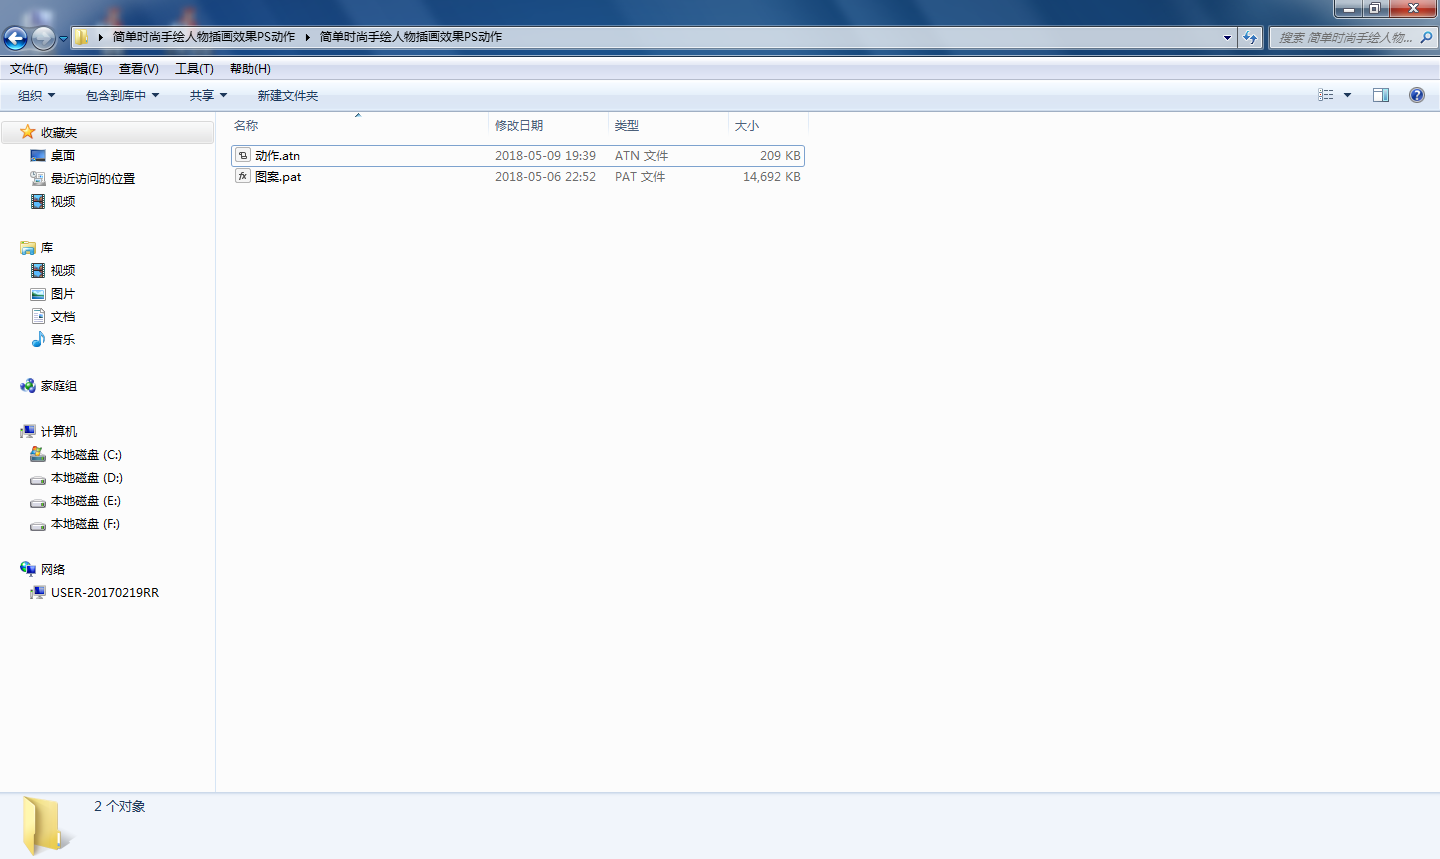
Task: Open 桌面 under favorites
Action: tap(63, 155)
